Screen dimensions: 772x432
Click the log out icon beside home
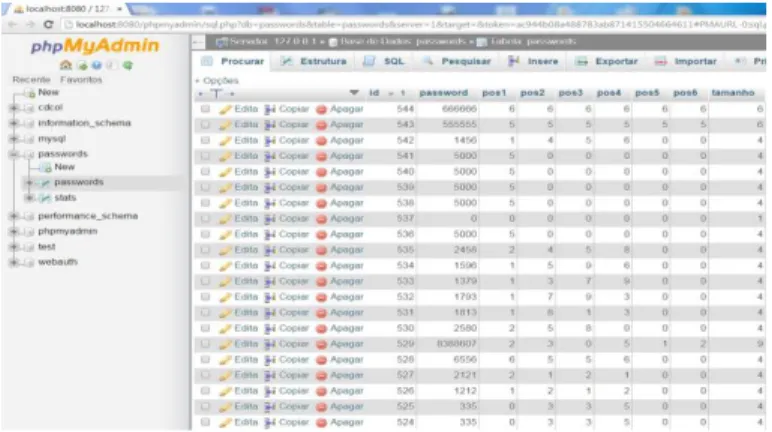tap(82, 65)
